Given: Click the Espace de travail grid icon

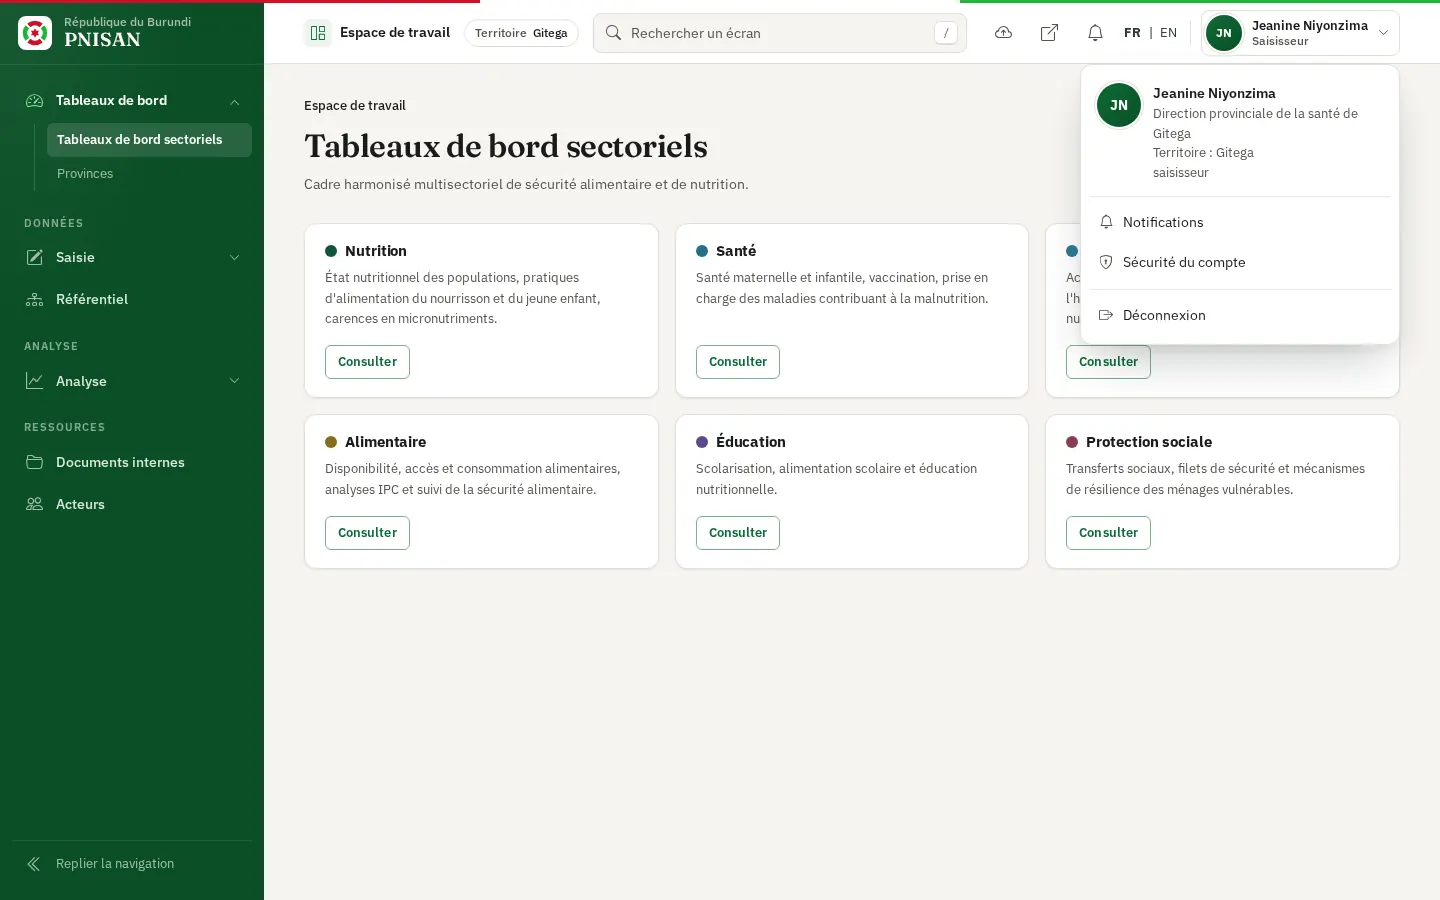Looking at the screenshot, I should (x=318, y=33).
